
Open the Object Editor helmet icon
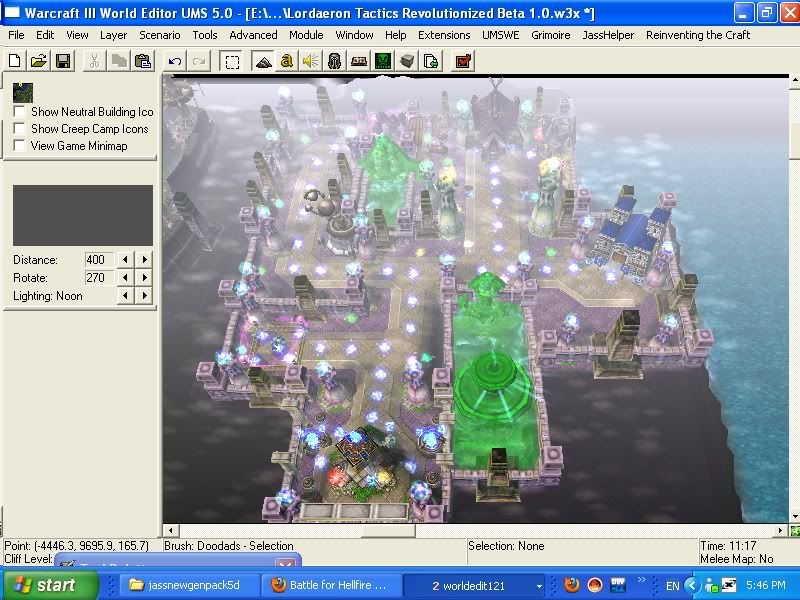pyautogui.click(x=335, y=61)
